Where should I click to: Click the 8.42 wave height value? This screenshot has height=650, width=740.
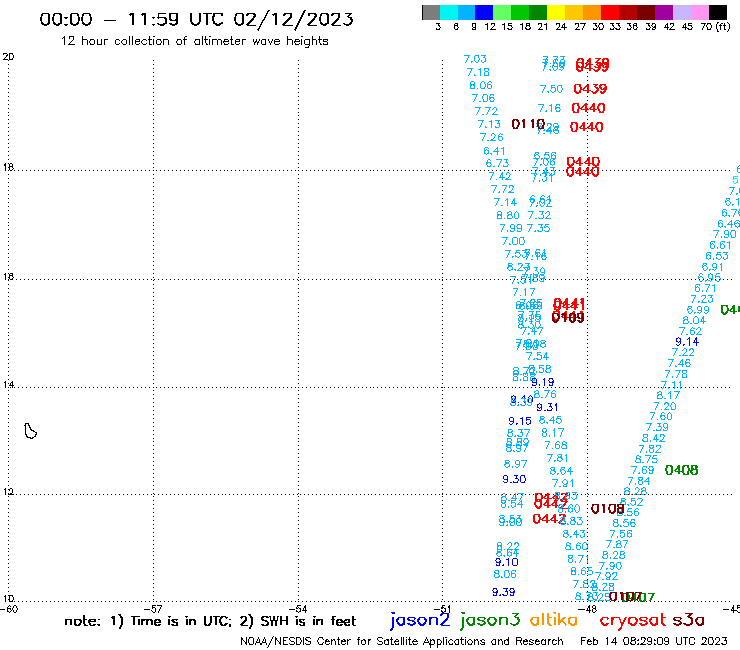pyautogui.click(x=654, y=438)
